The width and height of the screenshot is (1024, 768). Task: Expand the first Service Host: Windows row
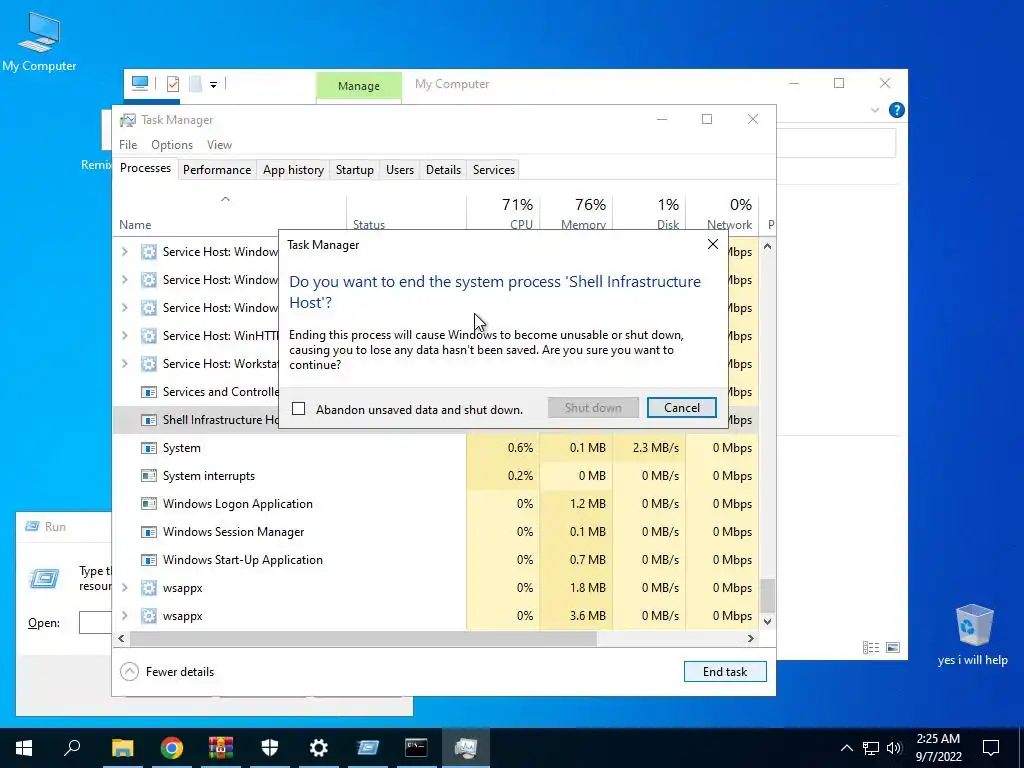tap(125, 251)
